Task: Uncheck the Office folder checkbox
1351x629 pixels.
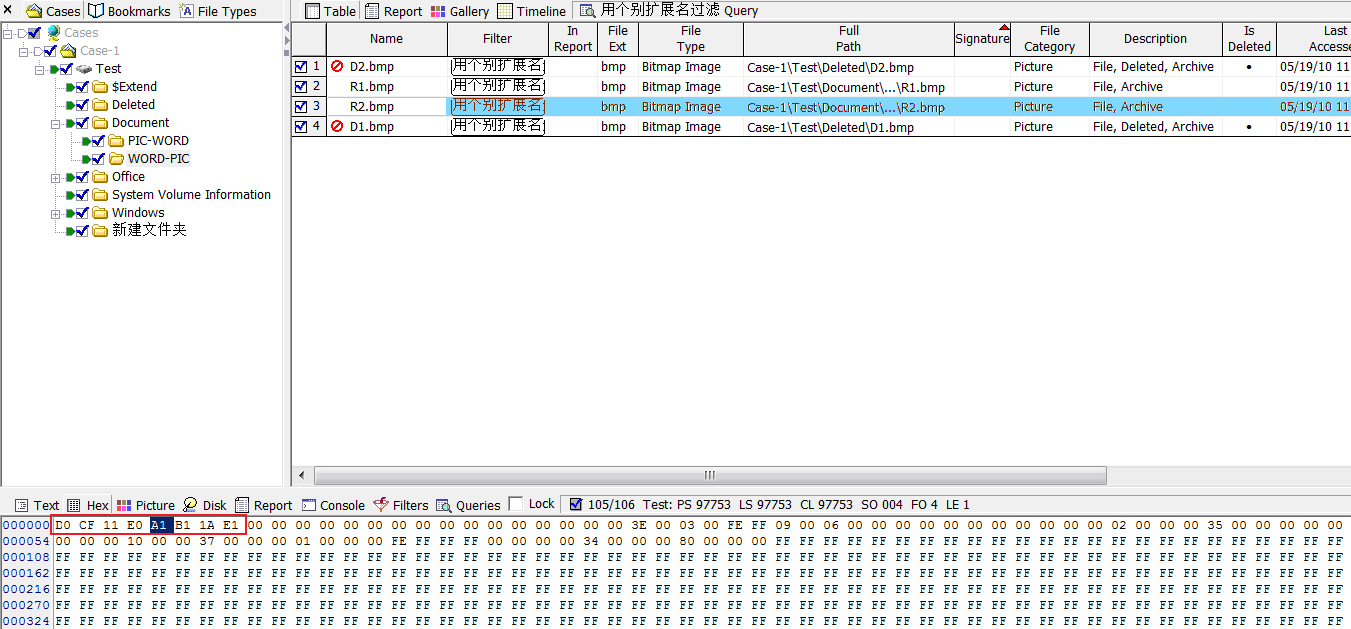Action: [83, 177]
